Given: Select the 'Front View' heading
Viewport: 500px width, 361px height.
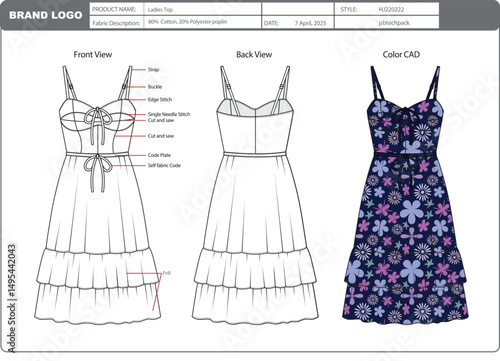Looking at the screenshot, I should pos(93,54).
